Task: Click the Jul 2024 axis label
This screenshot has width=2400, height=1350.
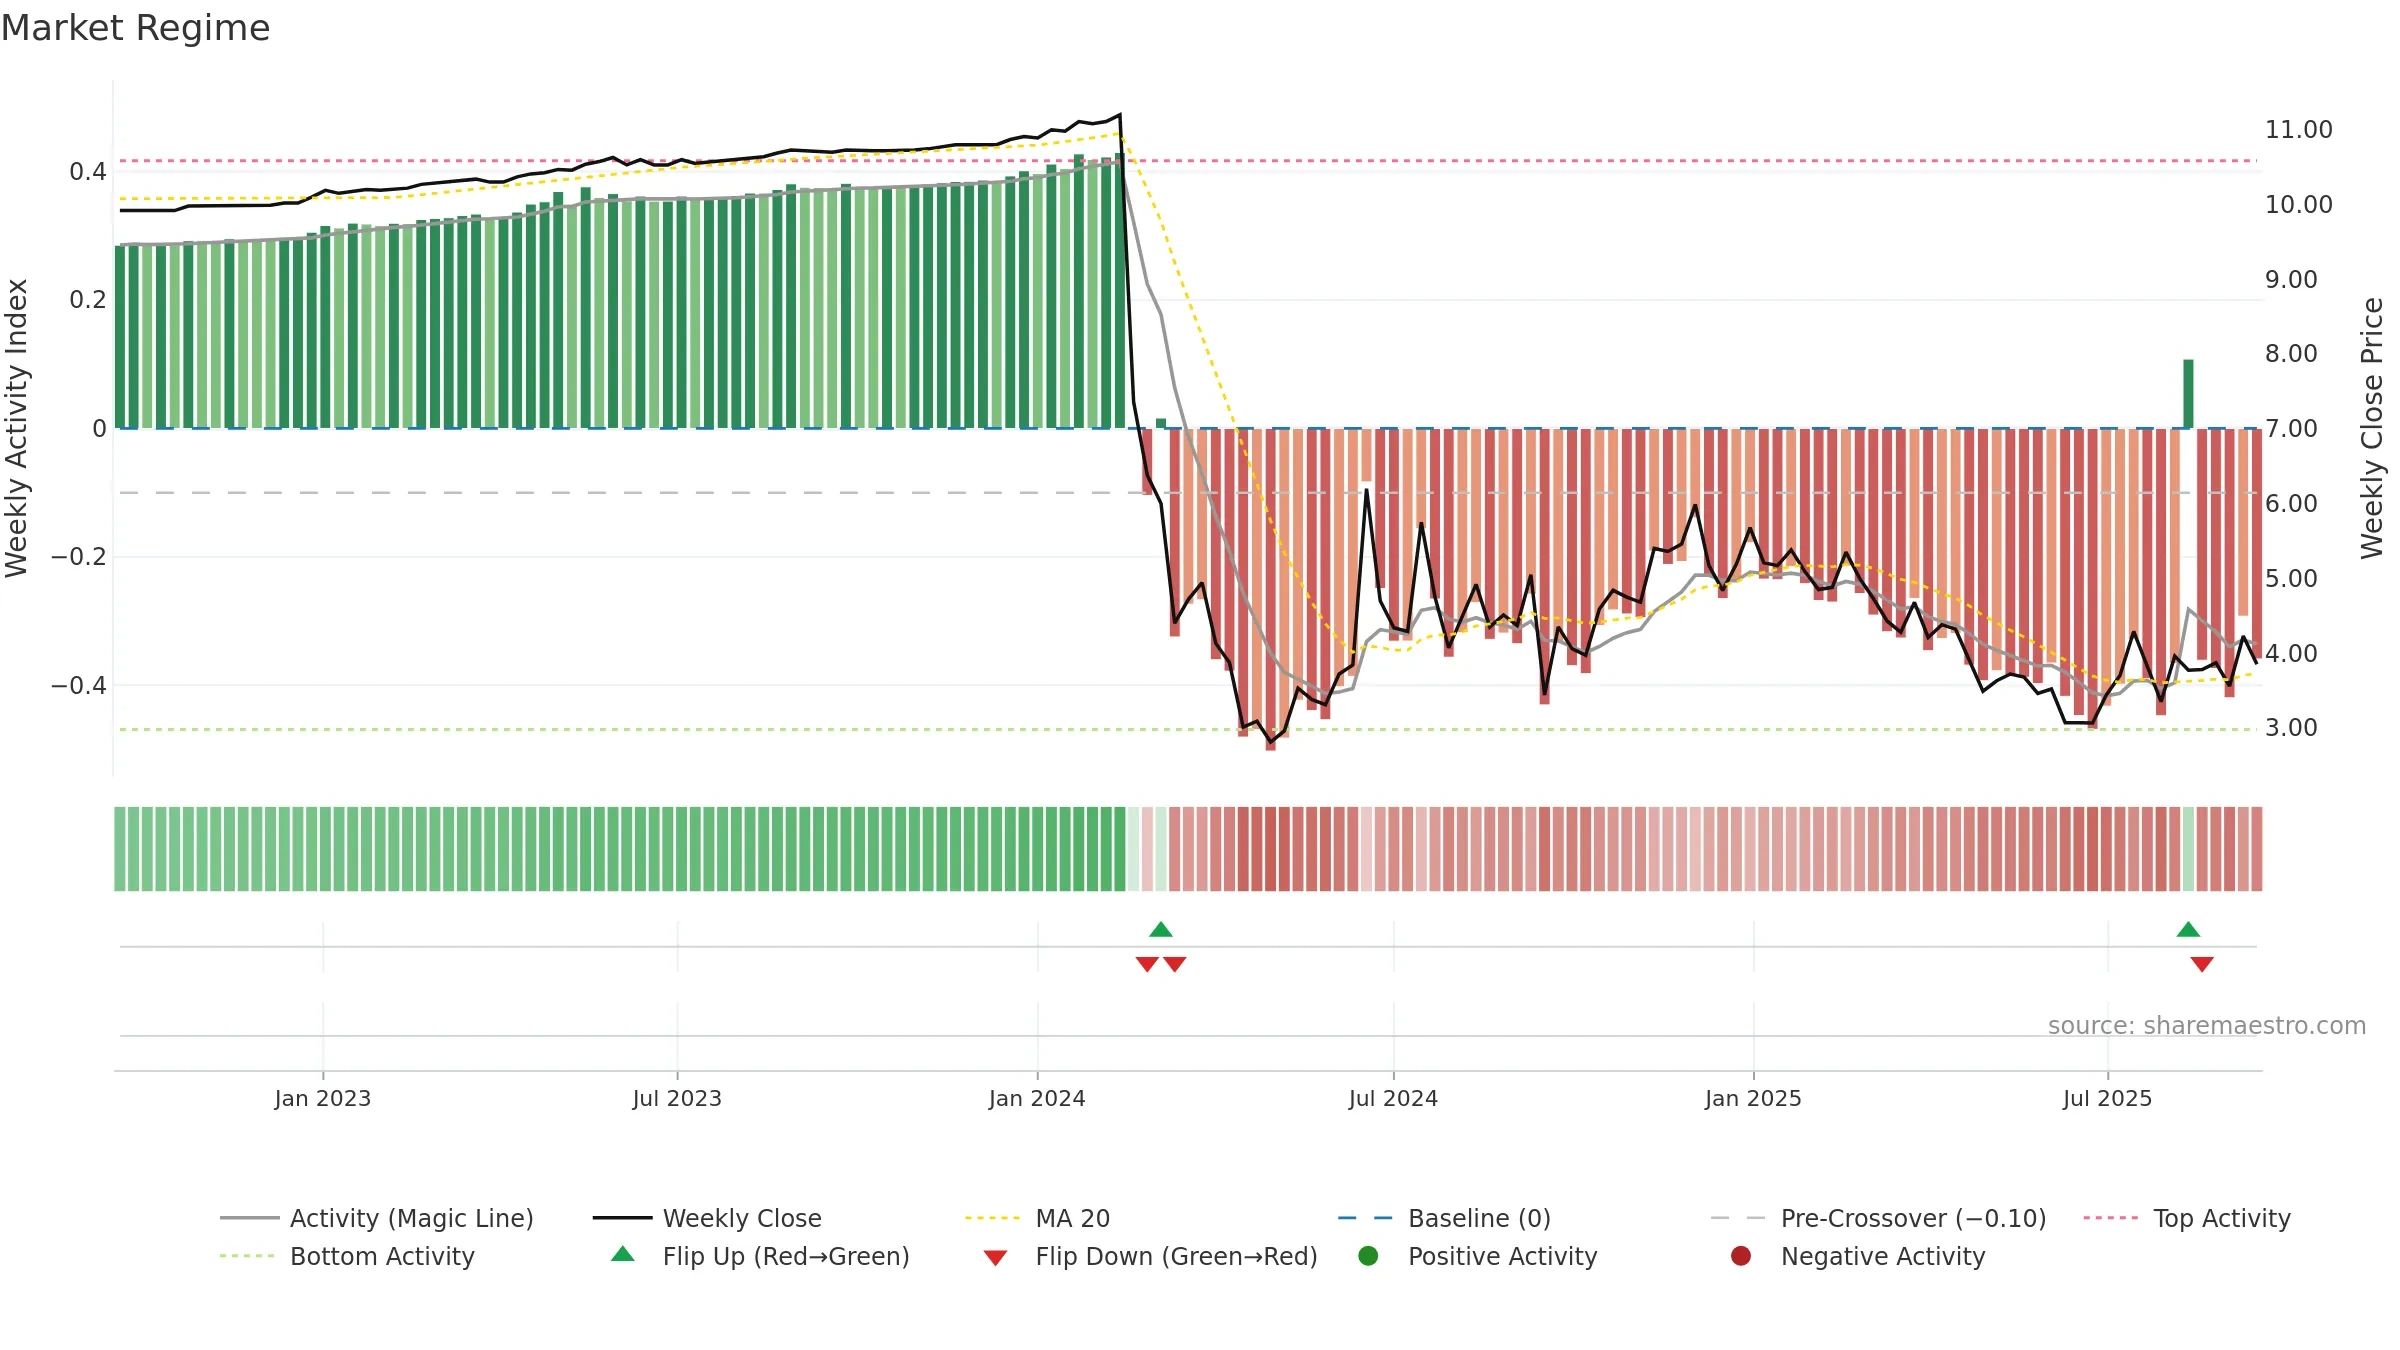Action: click(1393, 1098)
